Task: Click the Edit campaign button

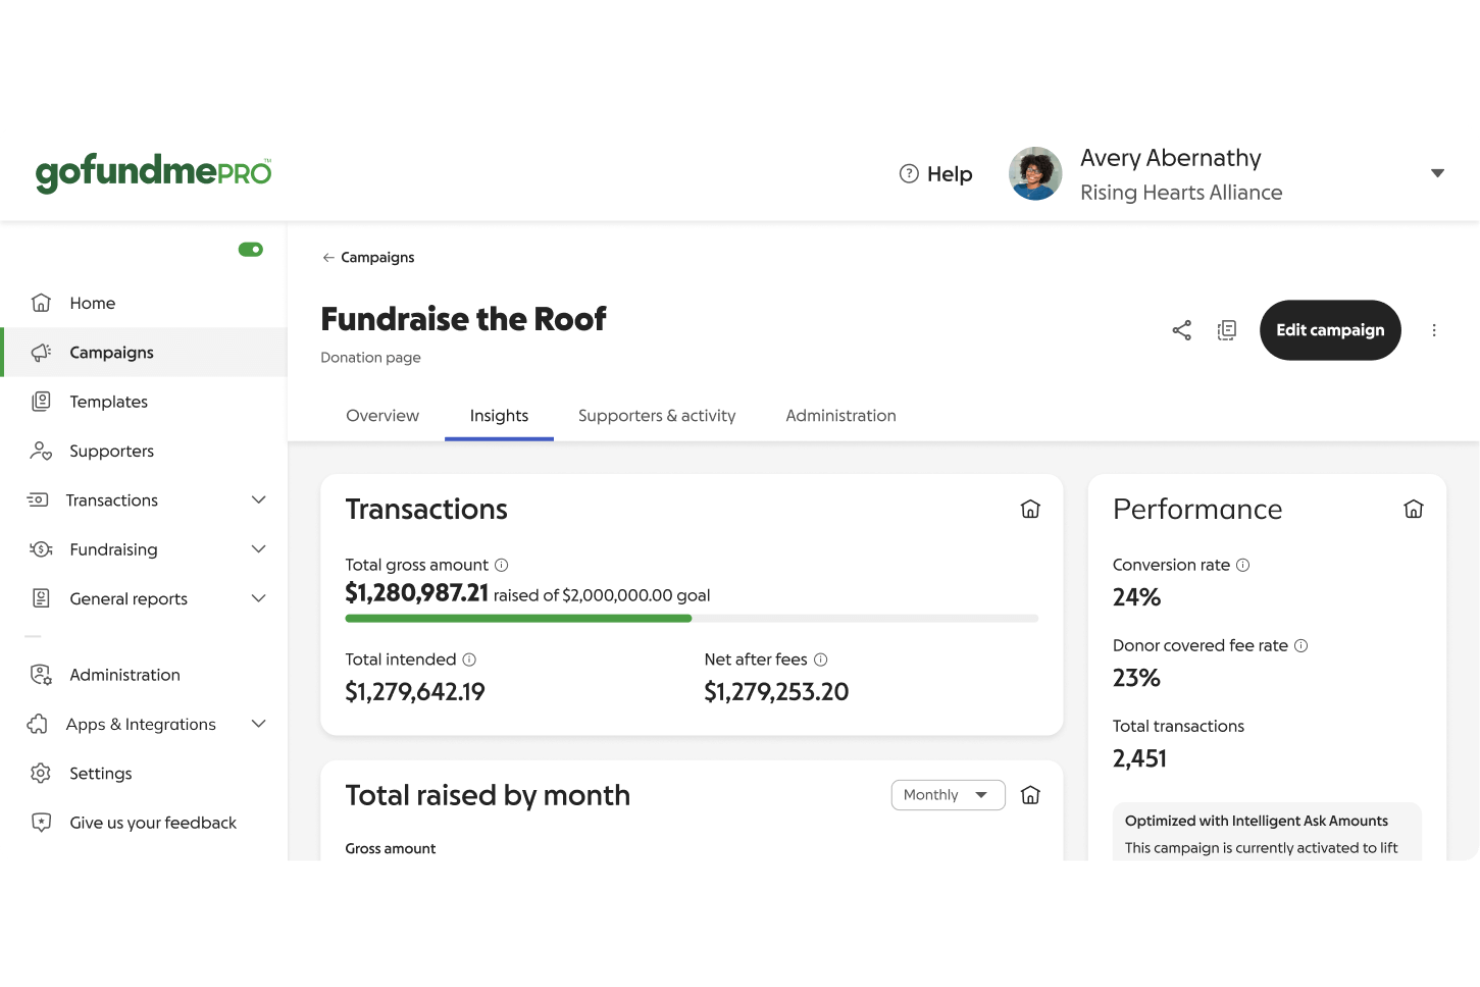Action: [x=1330, y=330]
